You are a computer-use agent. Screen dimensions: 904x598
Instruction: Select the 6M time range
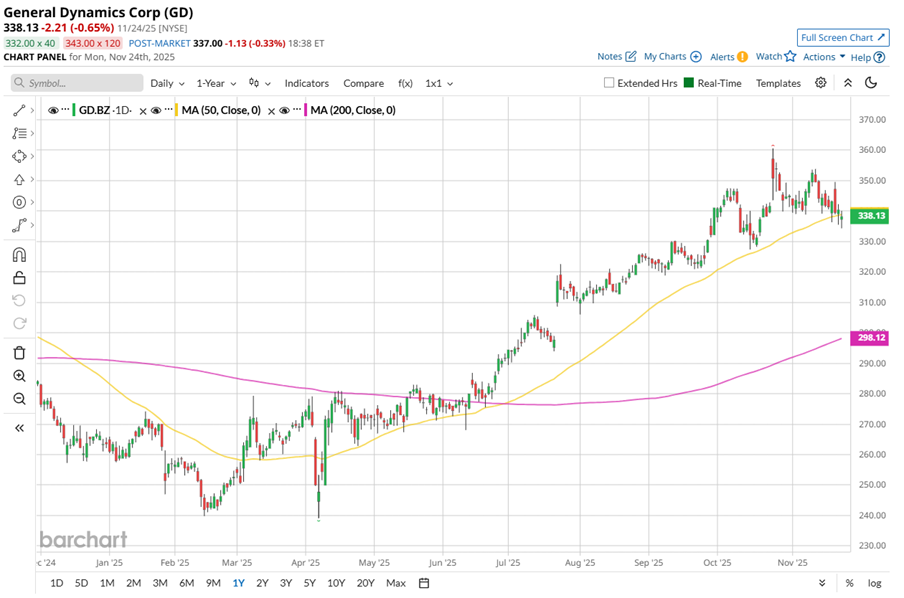tap(186, 583)
